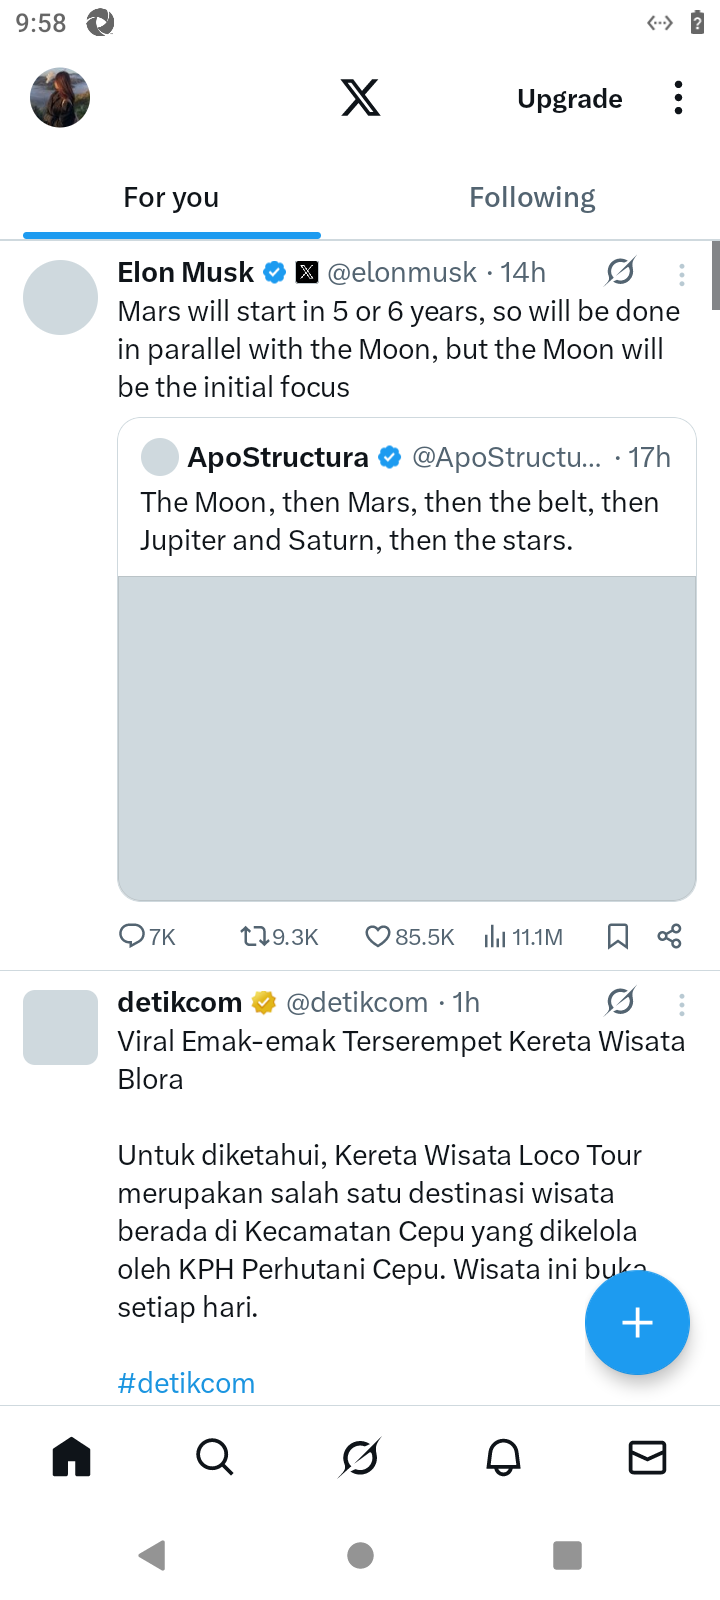Open the #detikcom hashtag link
Image resolution: width=720 pixels, height=1600 pixels.
coord(186,1383)
